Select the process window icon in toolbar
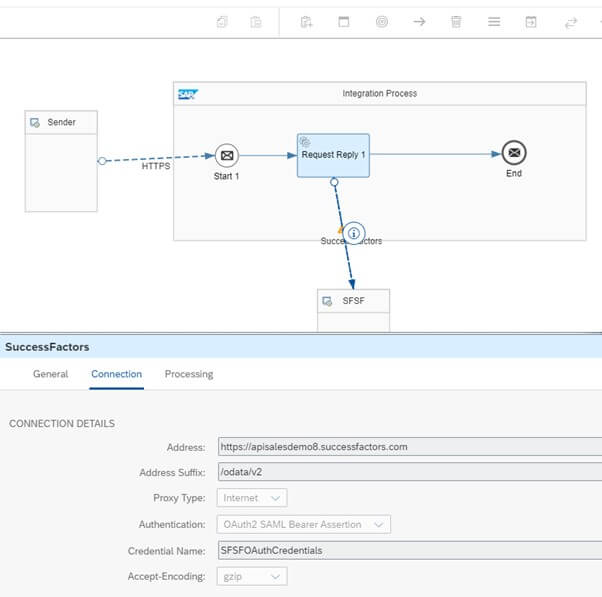 pyautogui.click(x=344, y=21)
